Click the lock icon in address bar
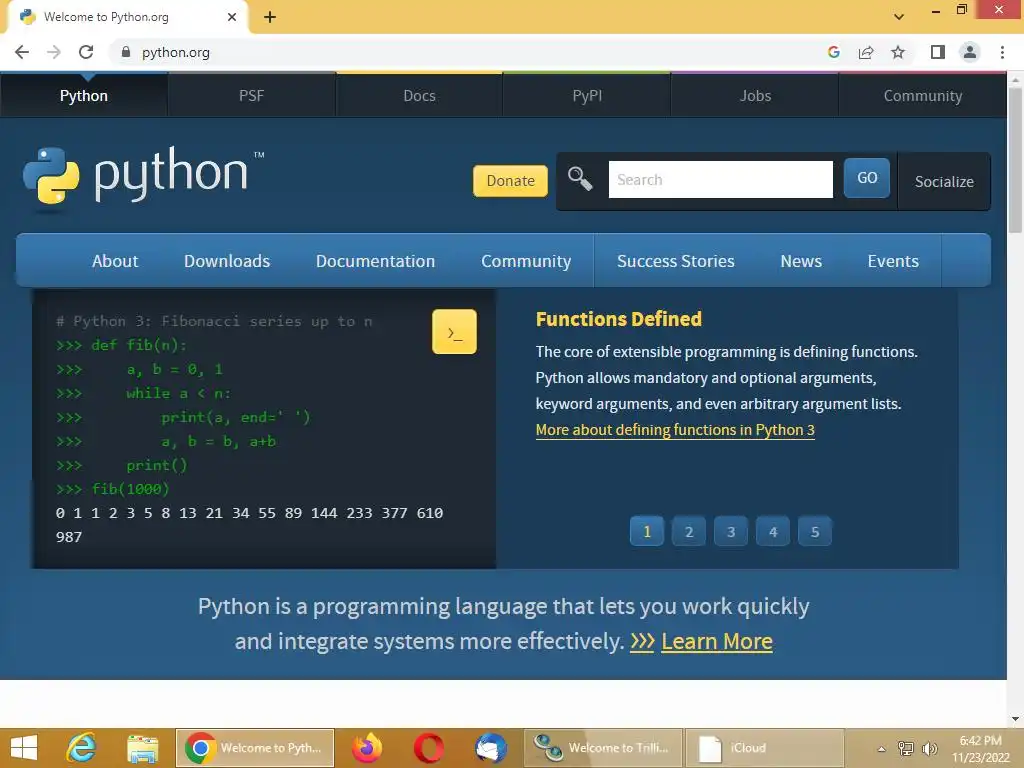This screenshot has height=768, width=1024. click(126, 52)
